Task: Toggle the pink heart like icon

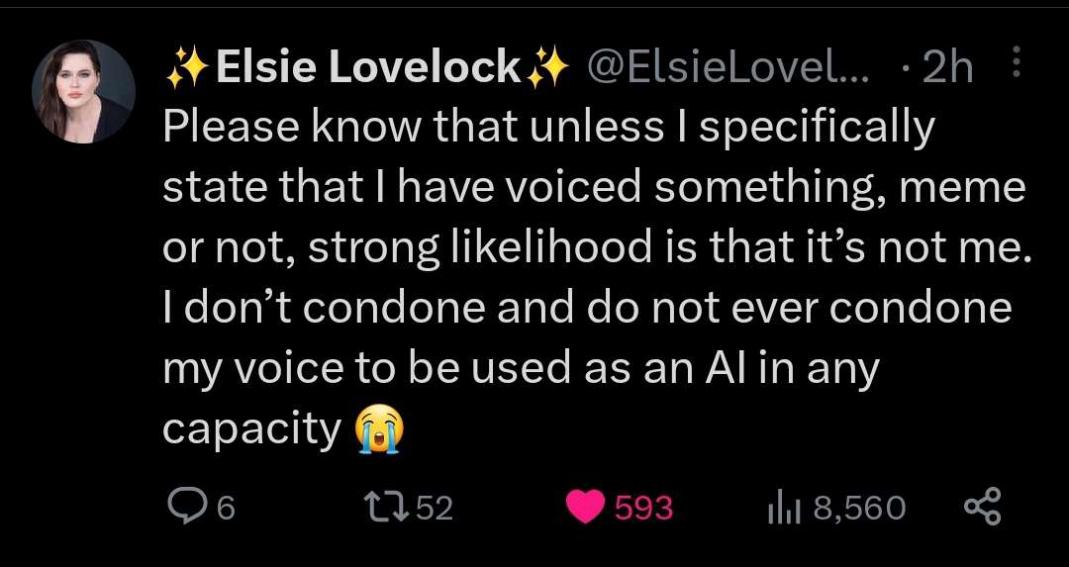Action: pyautogui.click(x=586, y=508)
